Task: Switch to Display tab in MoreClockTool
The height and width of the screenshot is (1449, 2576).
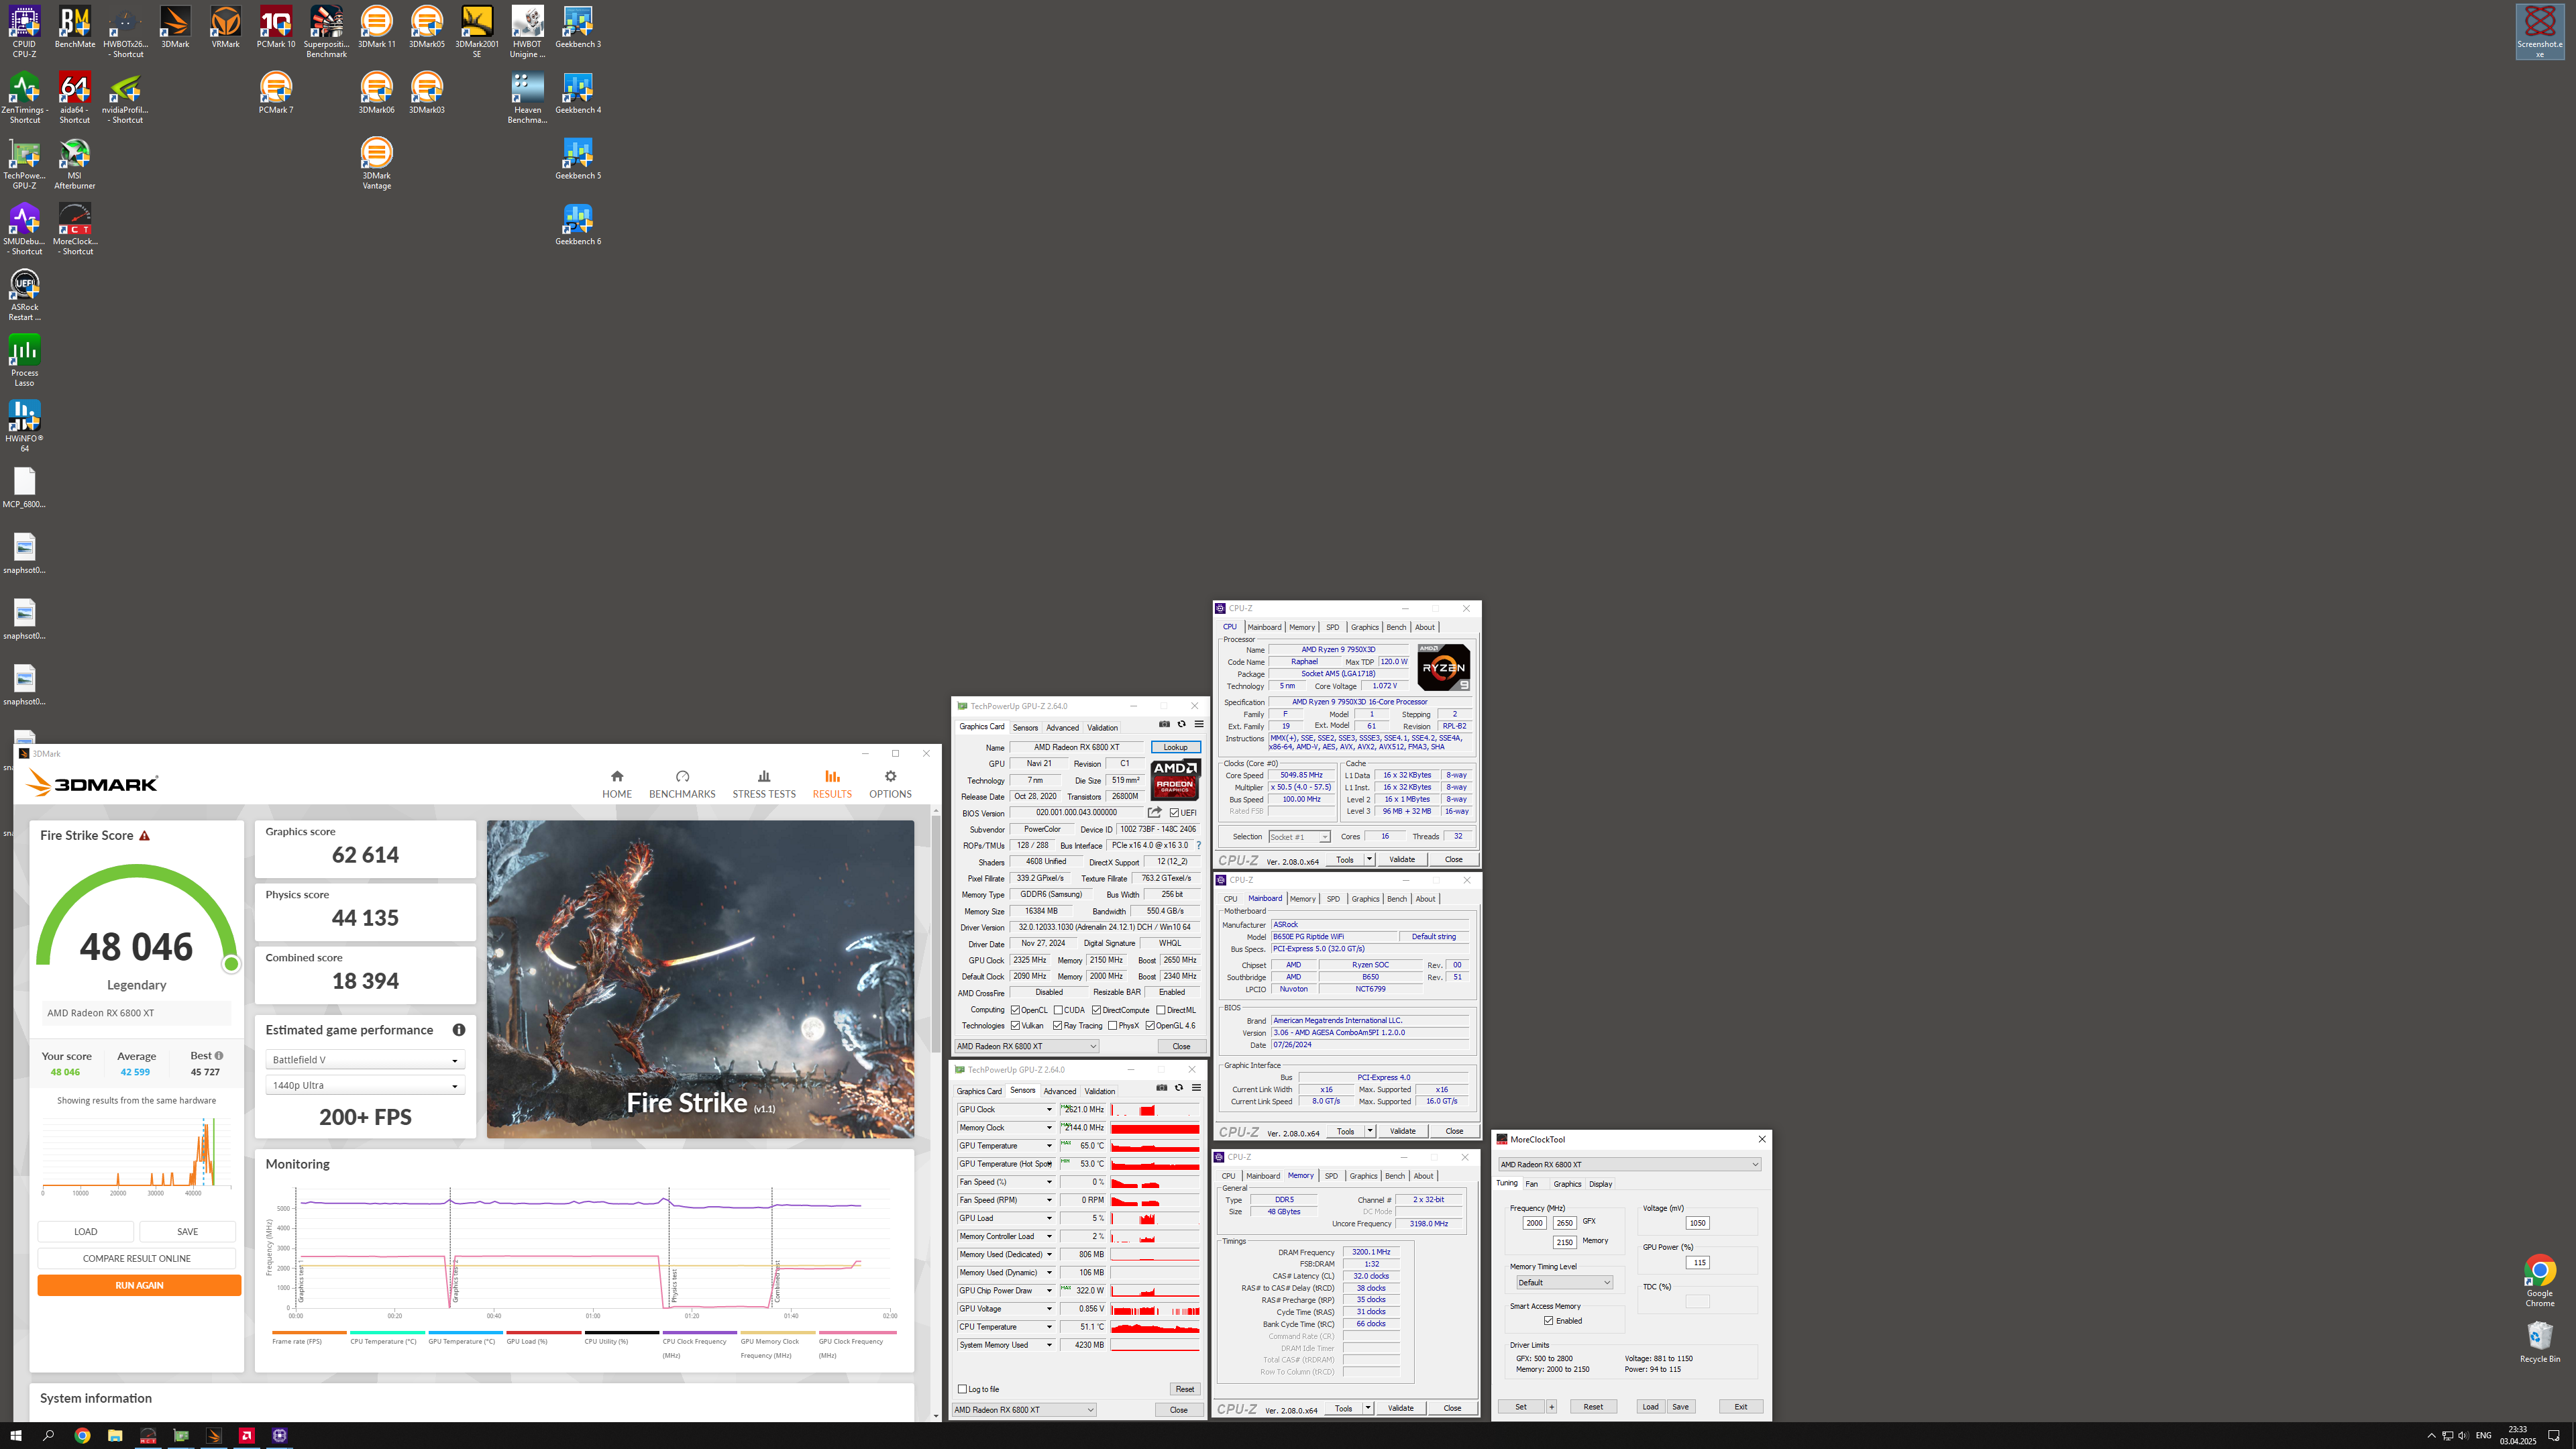Action: (1600, 1184)
